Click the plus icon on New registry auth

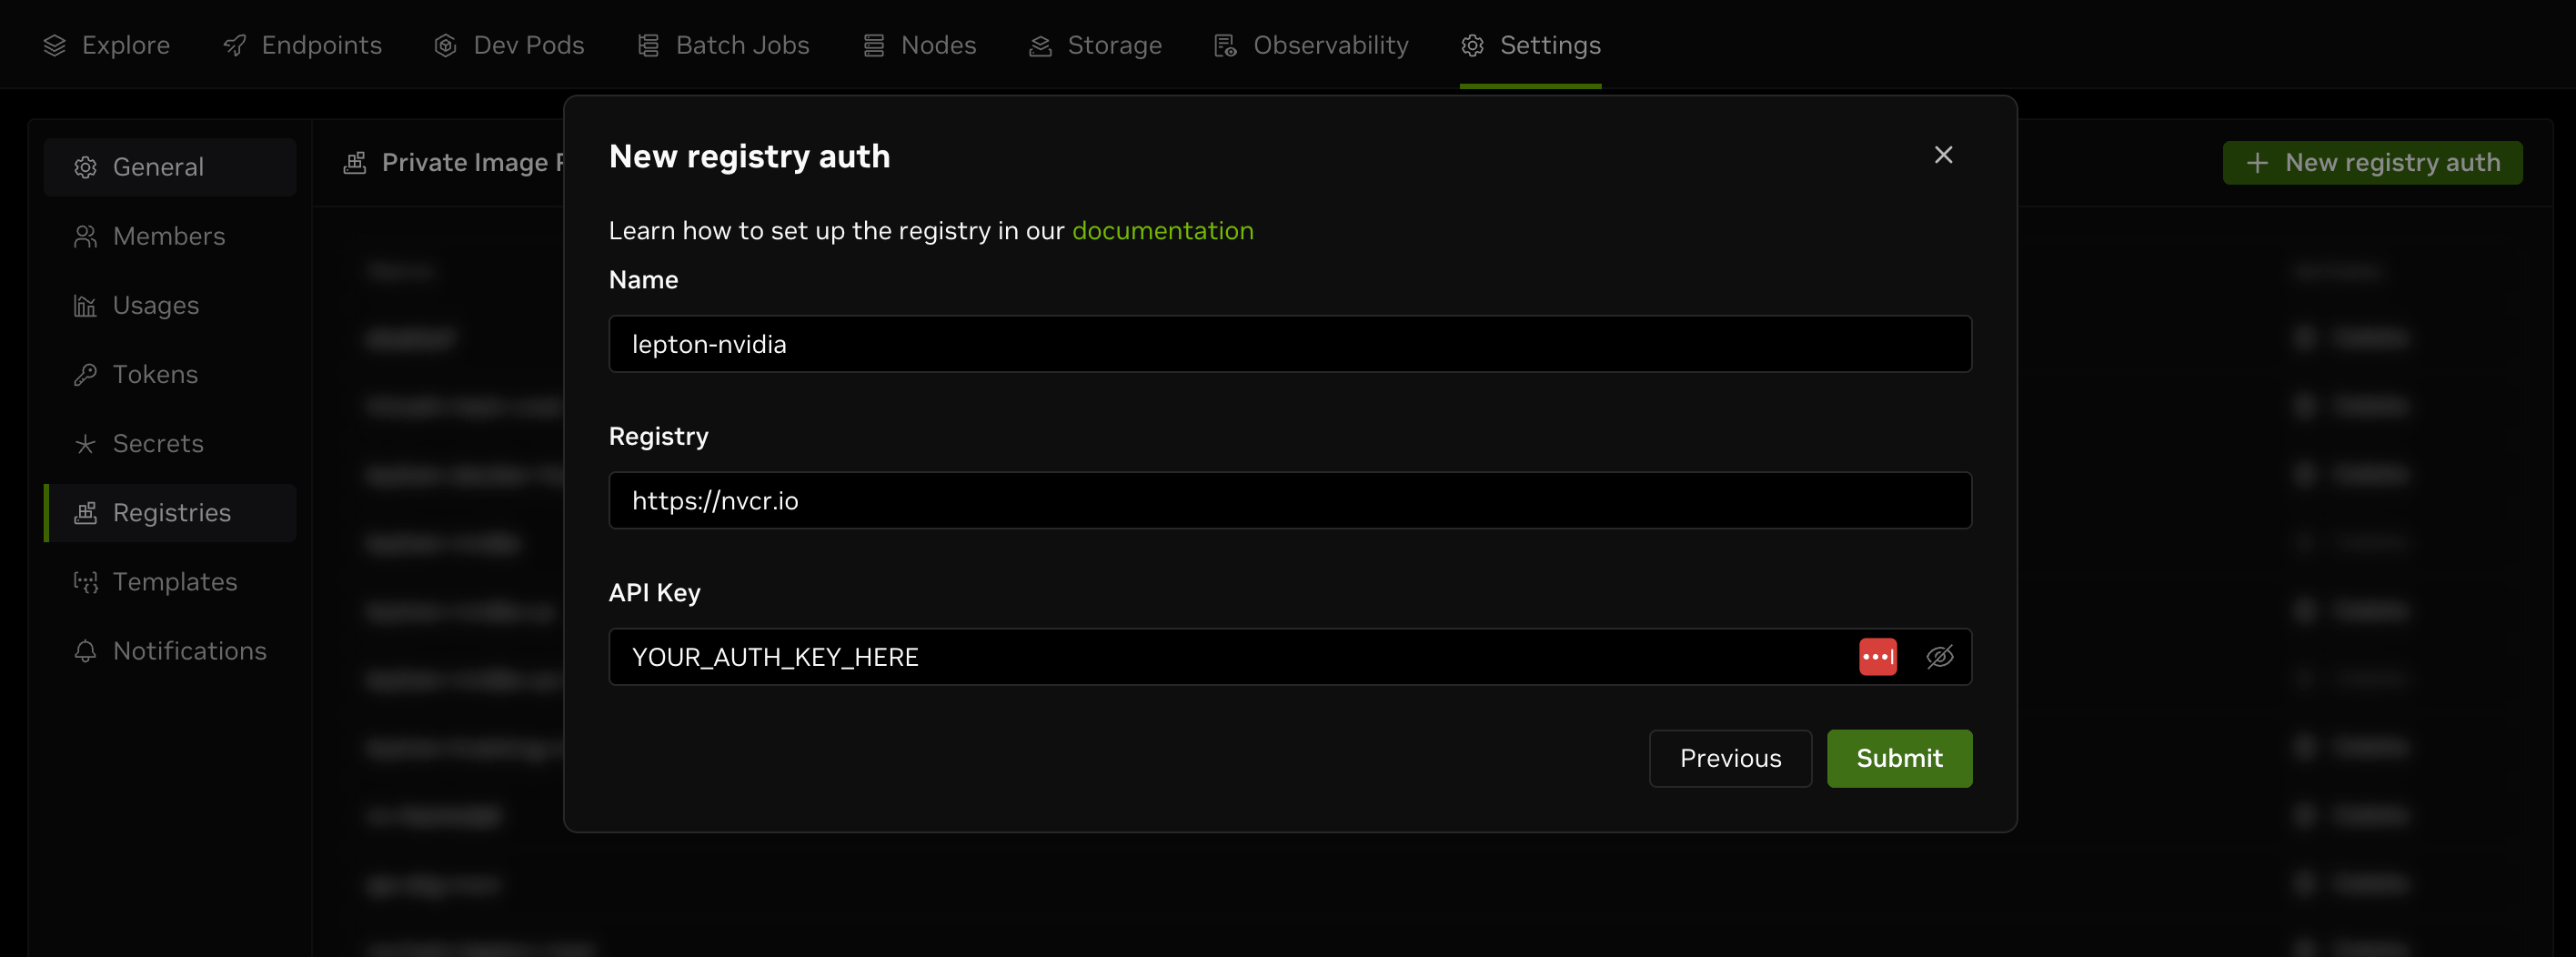point(2257,163)
